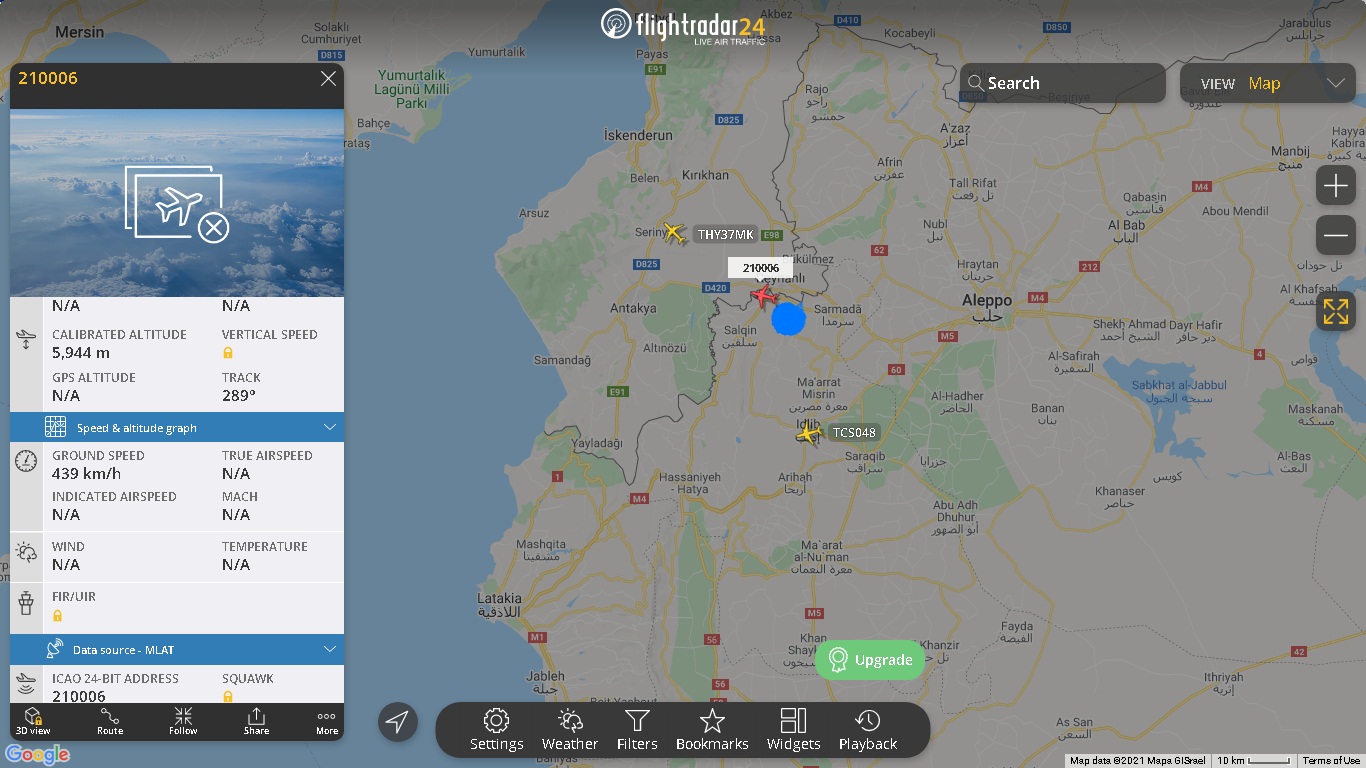Click the Search input field
This screenshot has width=1366, height=768.
(x=1063, y=83)
